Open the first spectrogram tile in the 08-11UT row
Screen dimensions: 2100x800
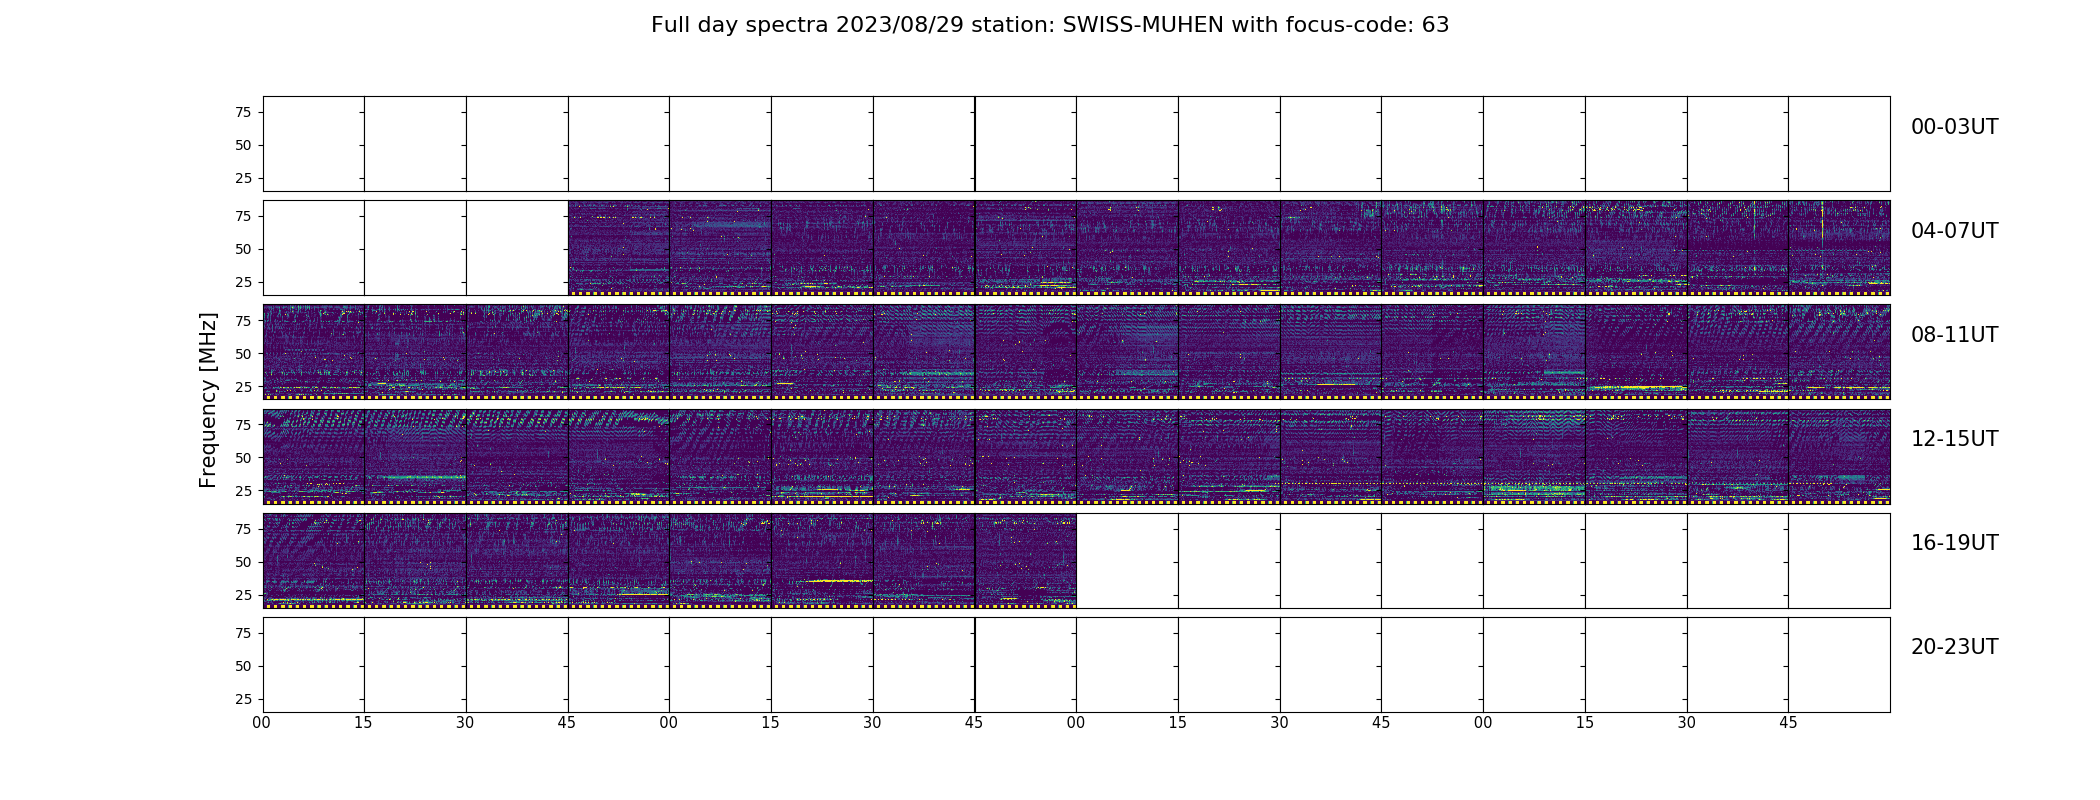click(314, 352)
